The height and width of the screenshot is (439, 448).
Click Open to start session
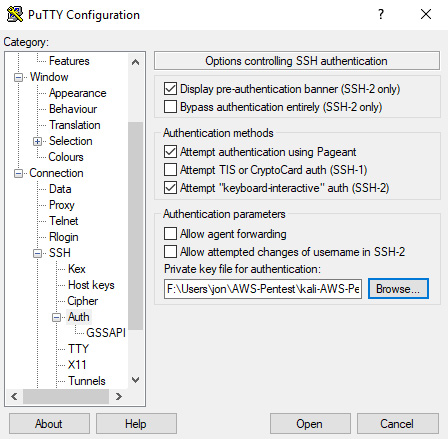(310, 424)
